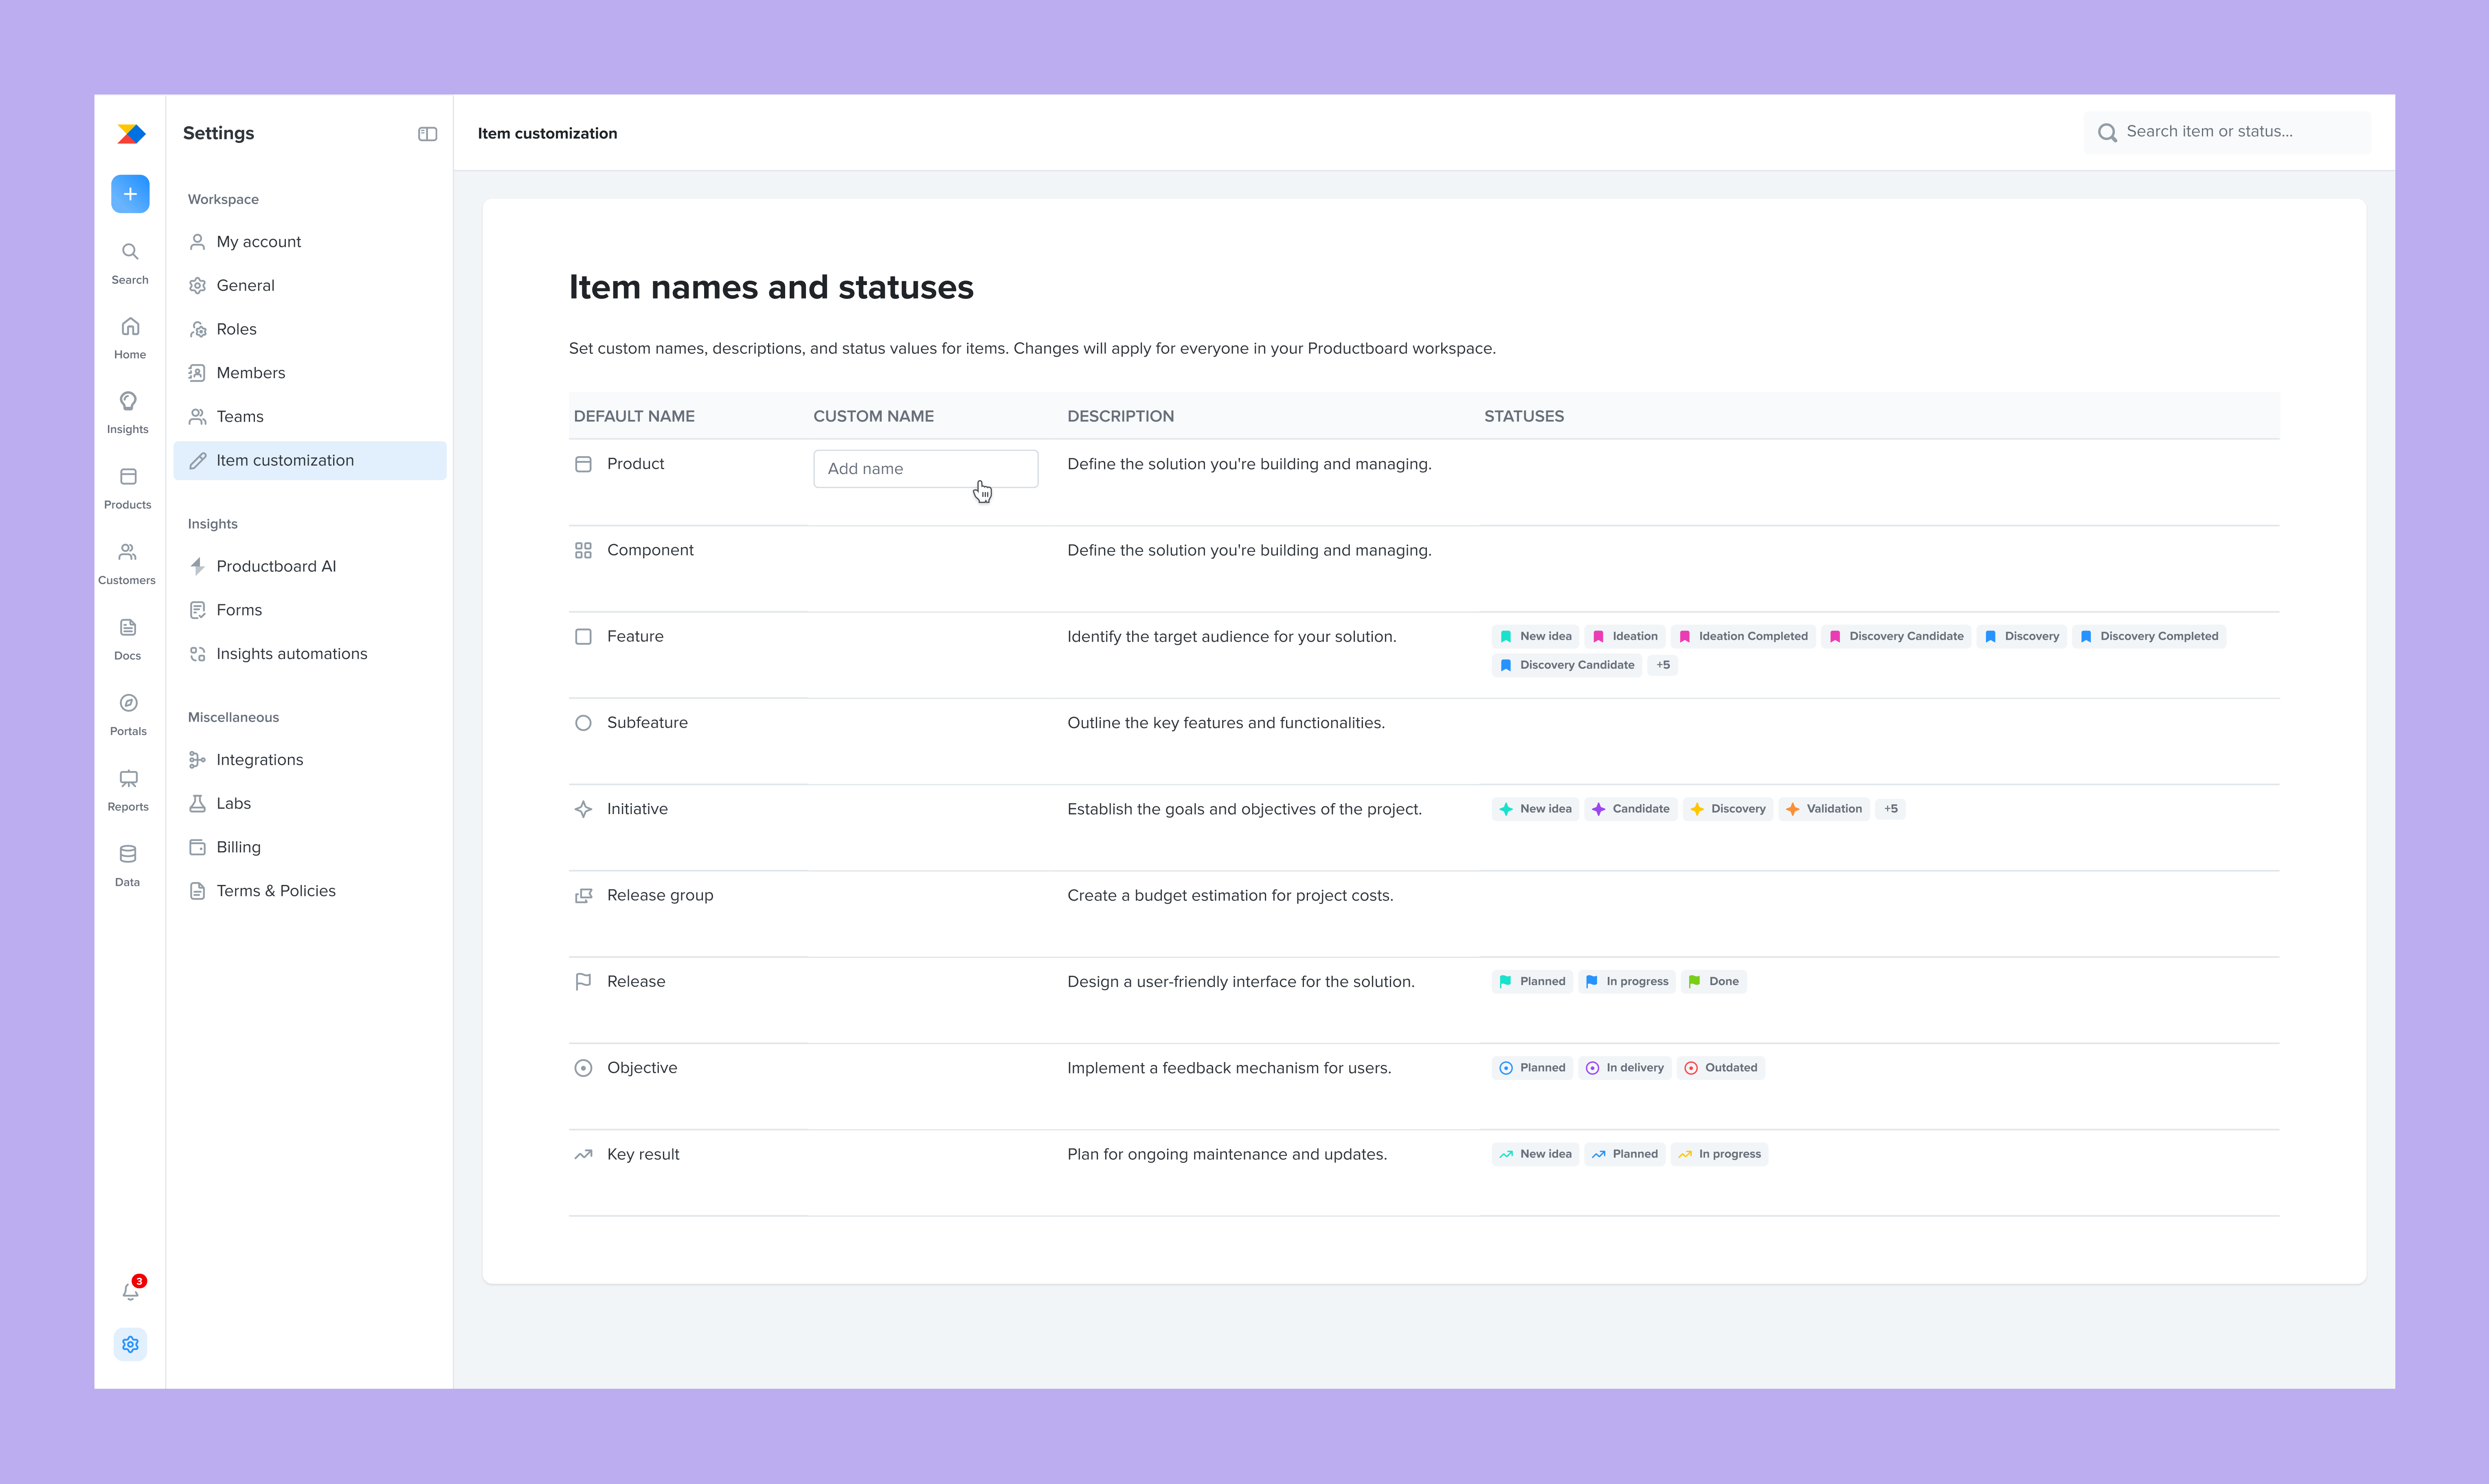Click the Component row icon

(583, 550)
